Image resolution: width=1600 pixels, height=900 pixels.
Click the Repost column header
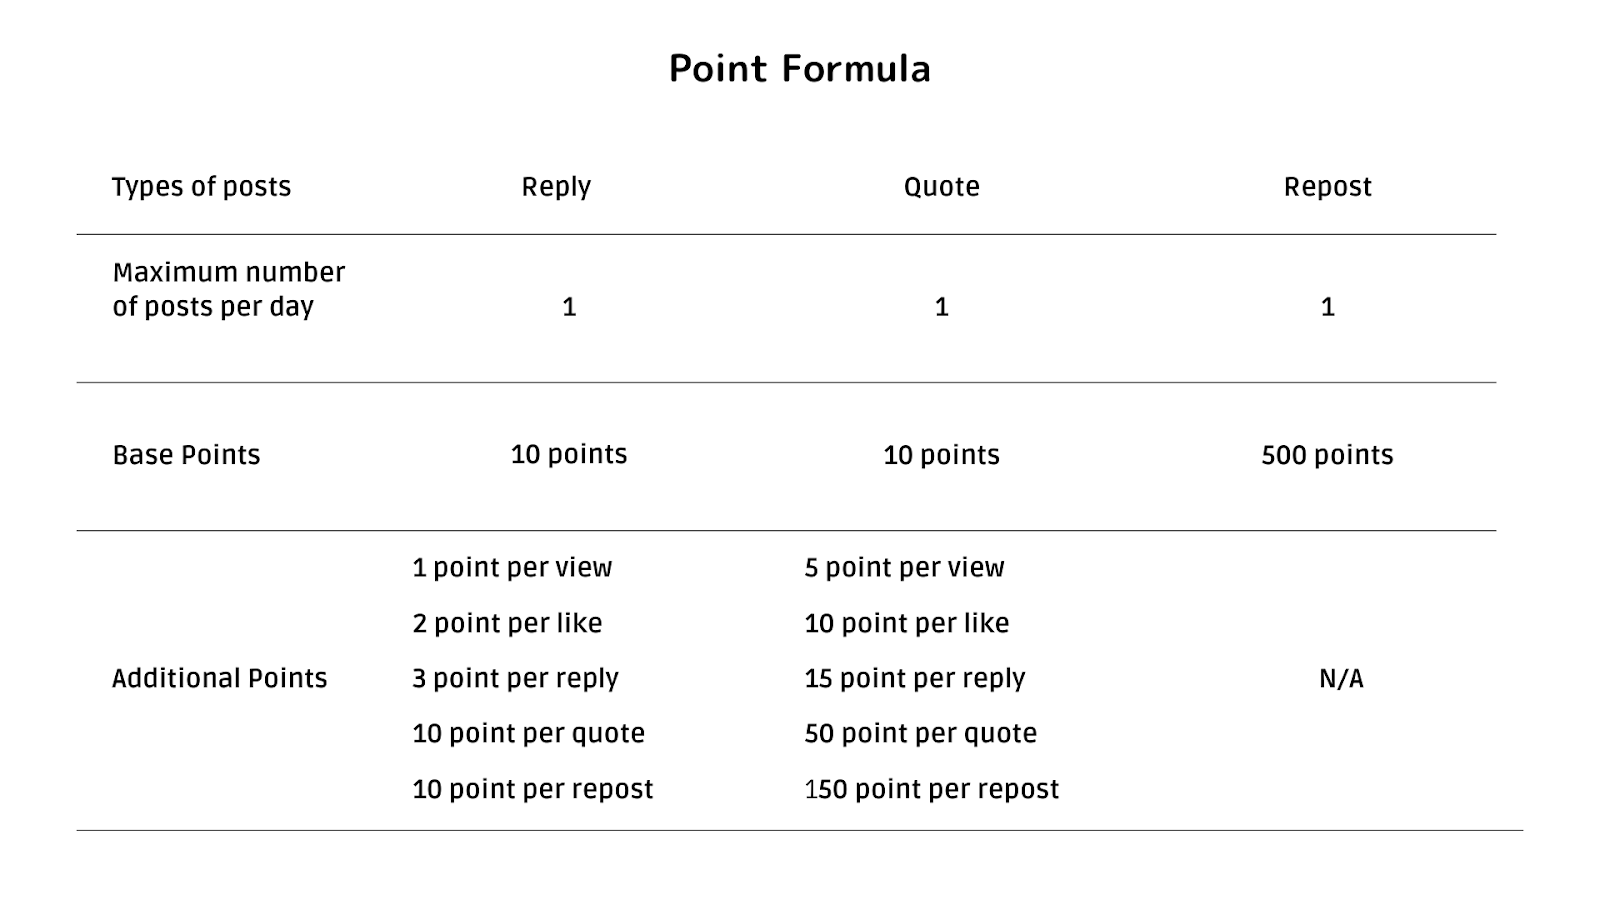(x=1327, y=187)
